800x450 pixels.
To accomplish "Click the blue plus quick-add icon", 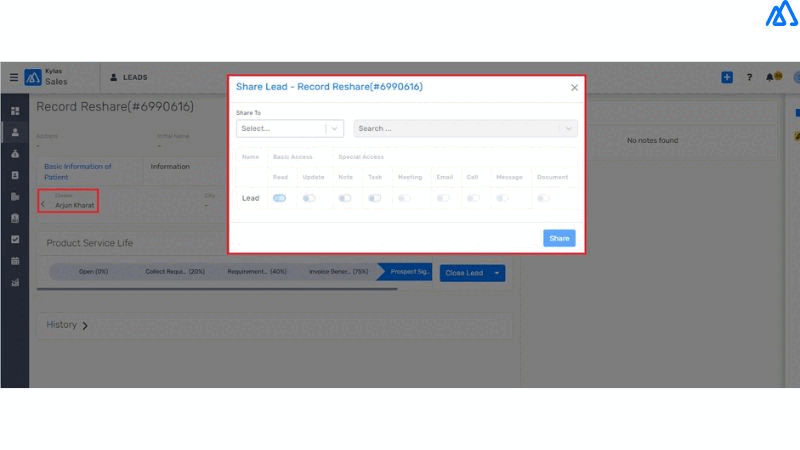I will (x=727, y=77).
